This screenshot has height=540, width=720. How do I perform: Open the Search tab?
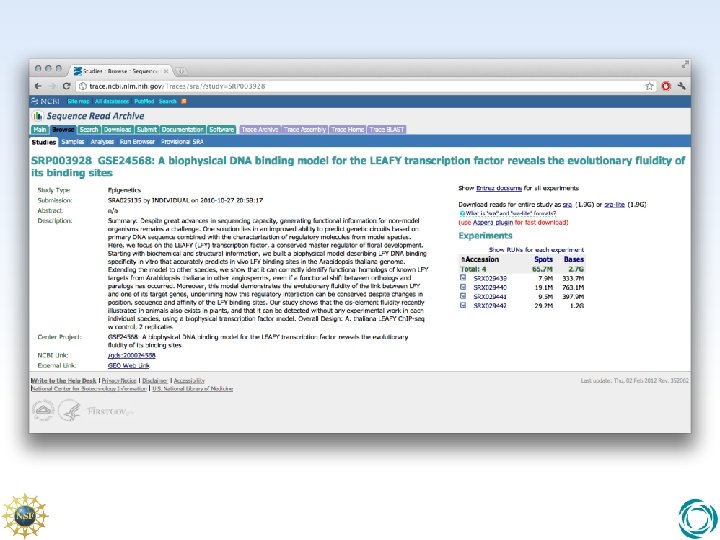pyautogui.click(x=89, y=130)
